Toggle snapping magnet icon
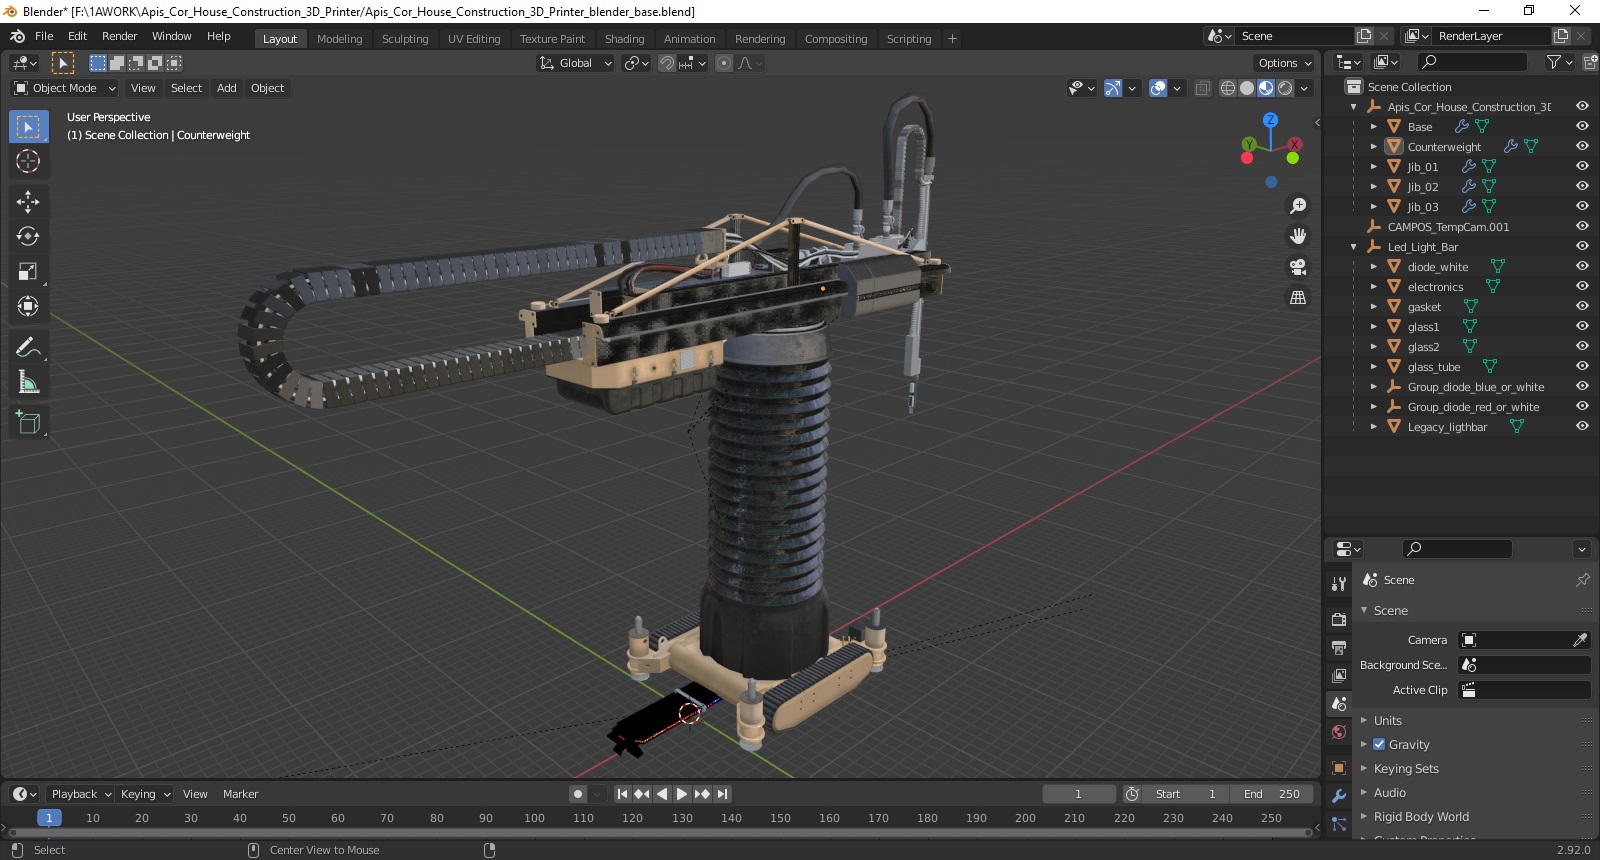 pos(667,63)
